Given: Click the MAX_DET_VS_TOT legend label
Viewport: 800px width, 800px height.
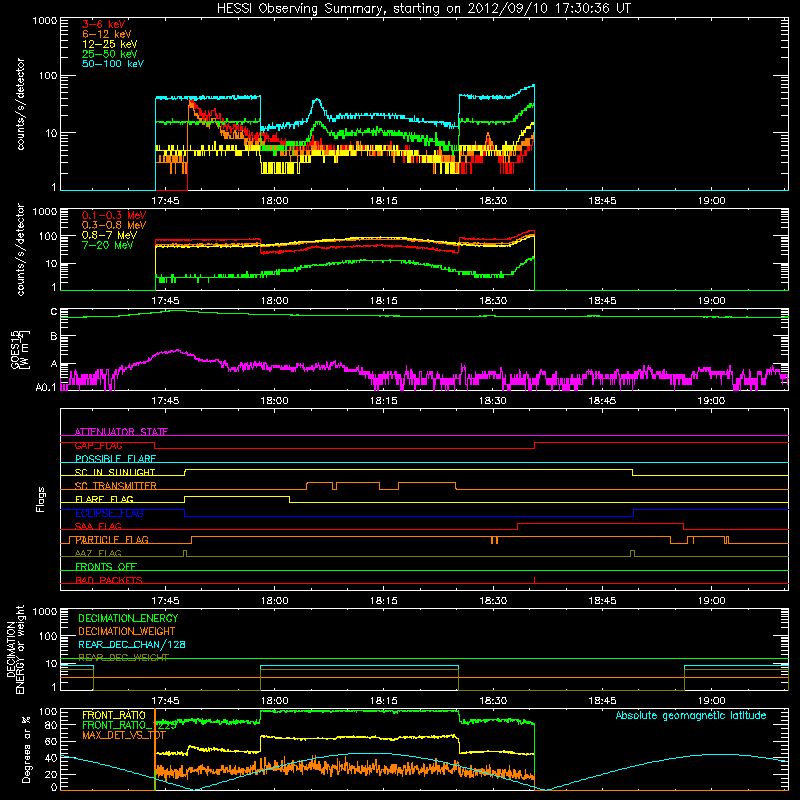Looking at the screenshot, I should tap(123, 735).
